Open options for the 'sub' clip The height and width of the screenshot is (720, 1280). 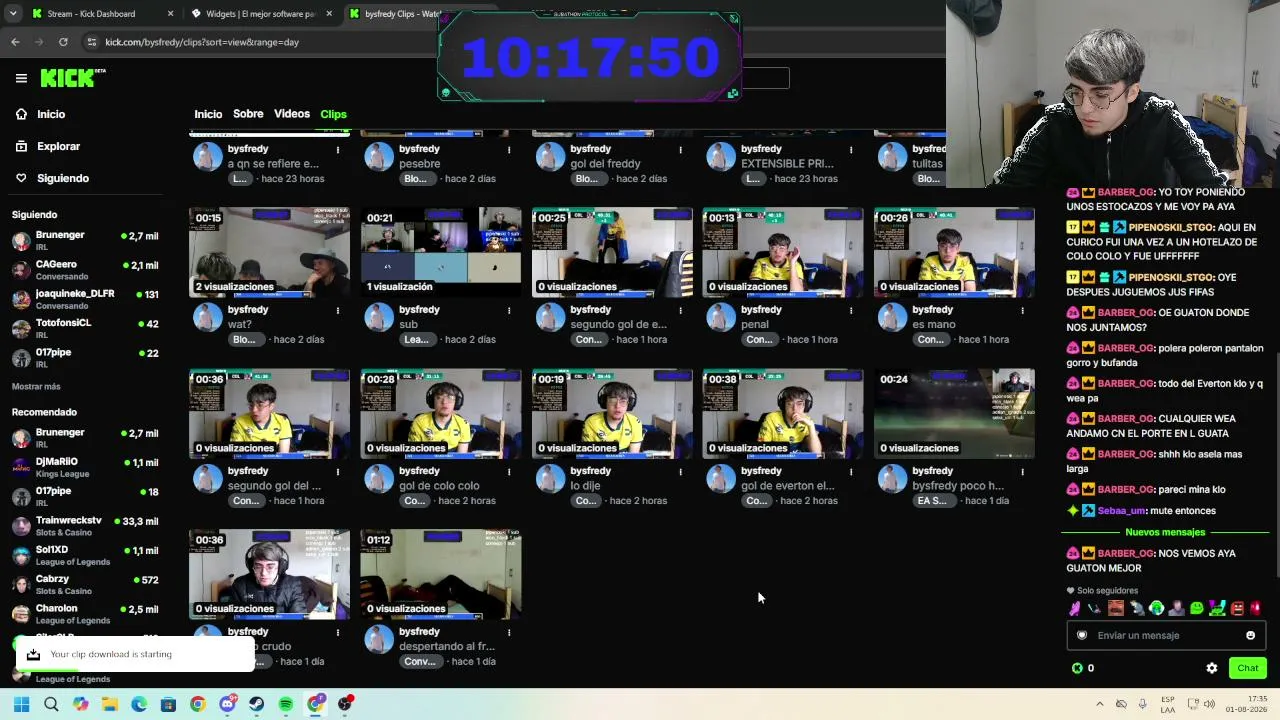click(509, 310)
